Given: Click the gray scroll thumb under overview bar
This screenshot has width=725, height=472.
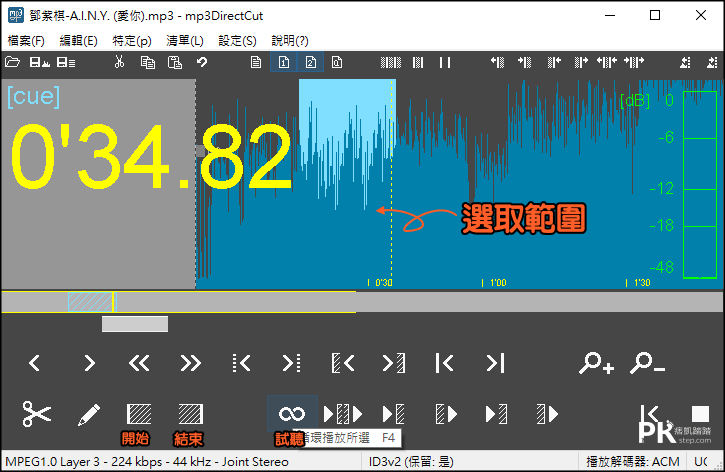Looking at the screenshot, I should [x=135, y=324].
